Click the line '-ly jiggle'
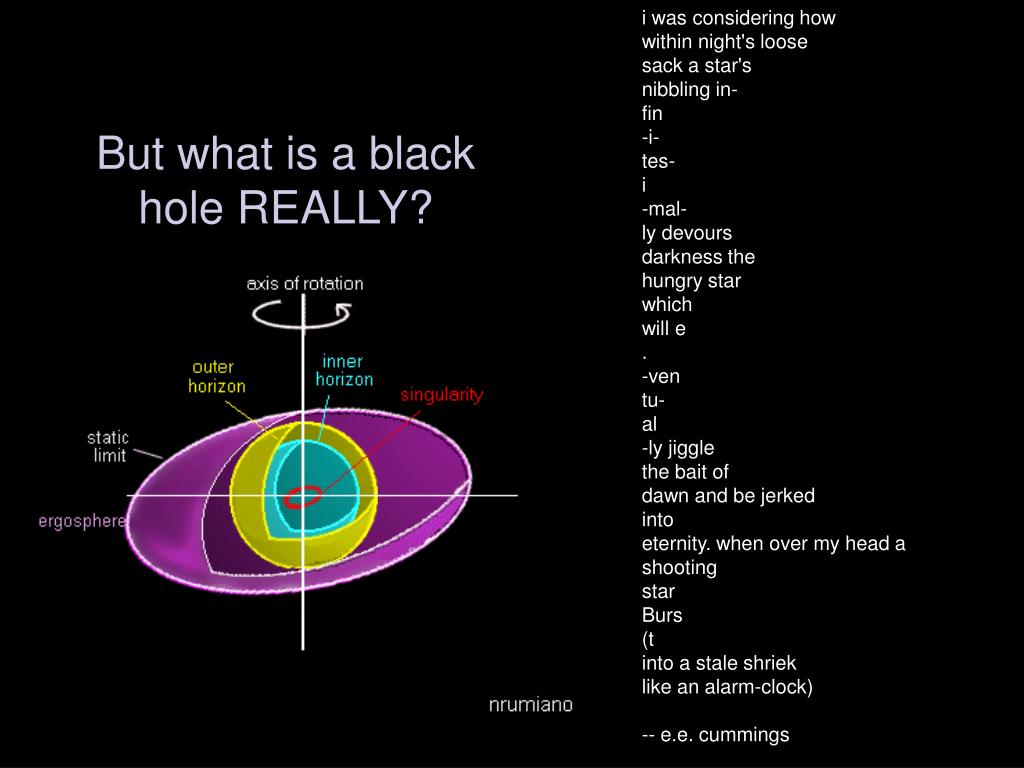The height and width of the screenshot is (768, 1024). (x=678, y=448)
